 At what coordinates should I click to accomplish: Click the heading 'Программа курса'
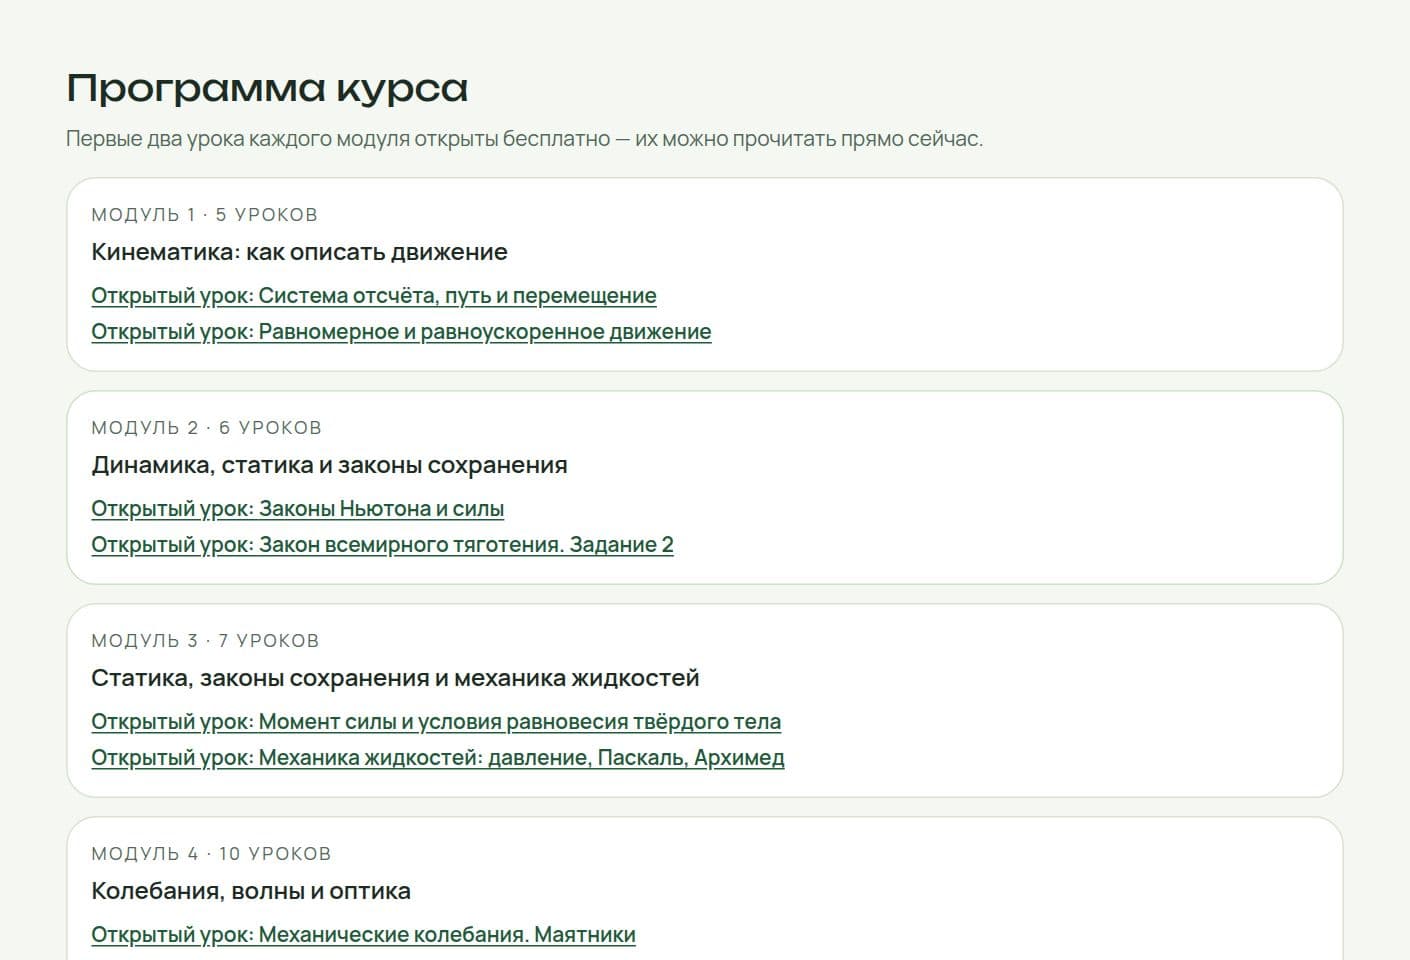click(x=267, y=88)
